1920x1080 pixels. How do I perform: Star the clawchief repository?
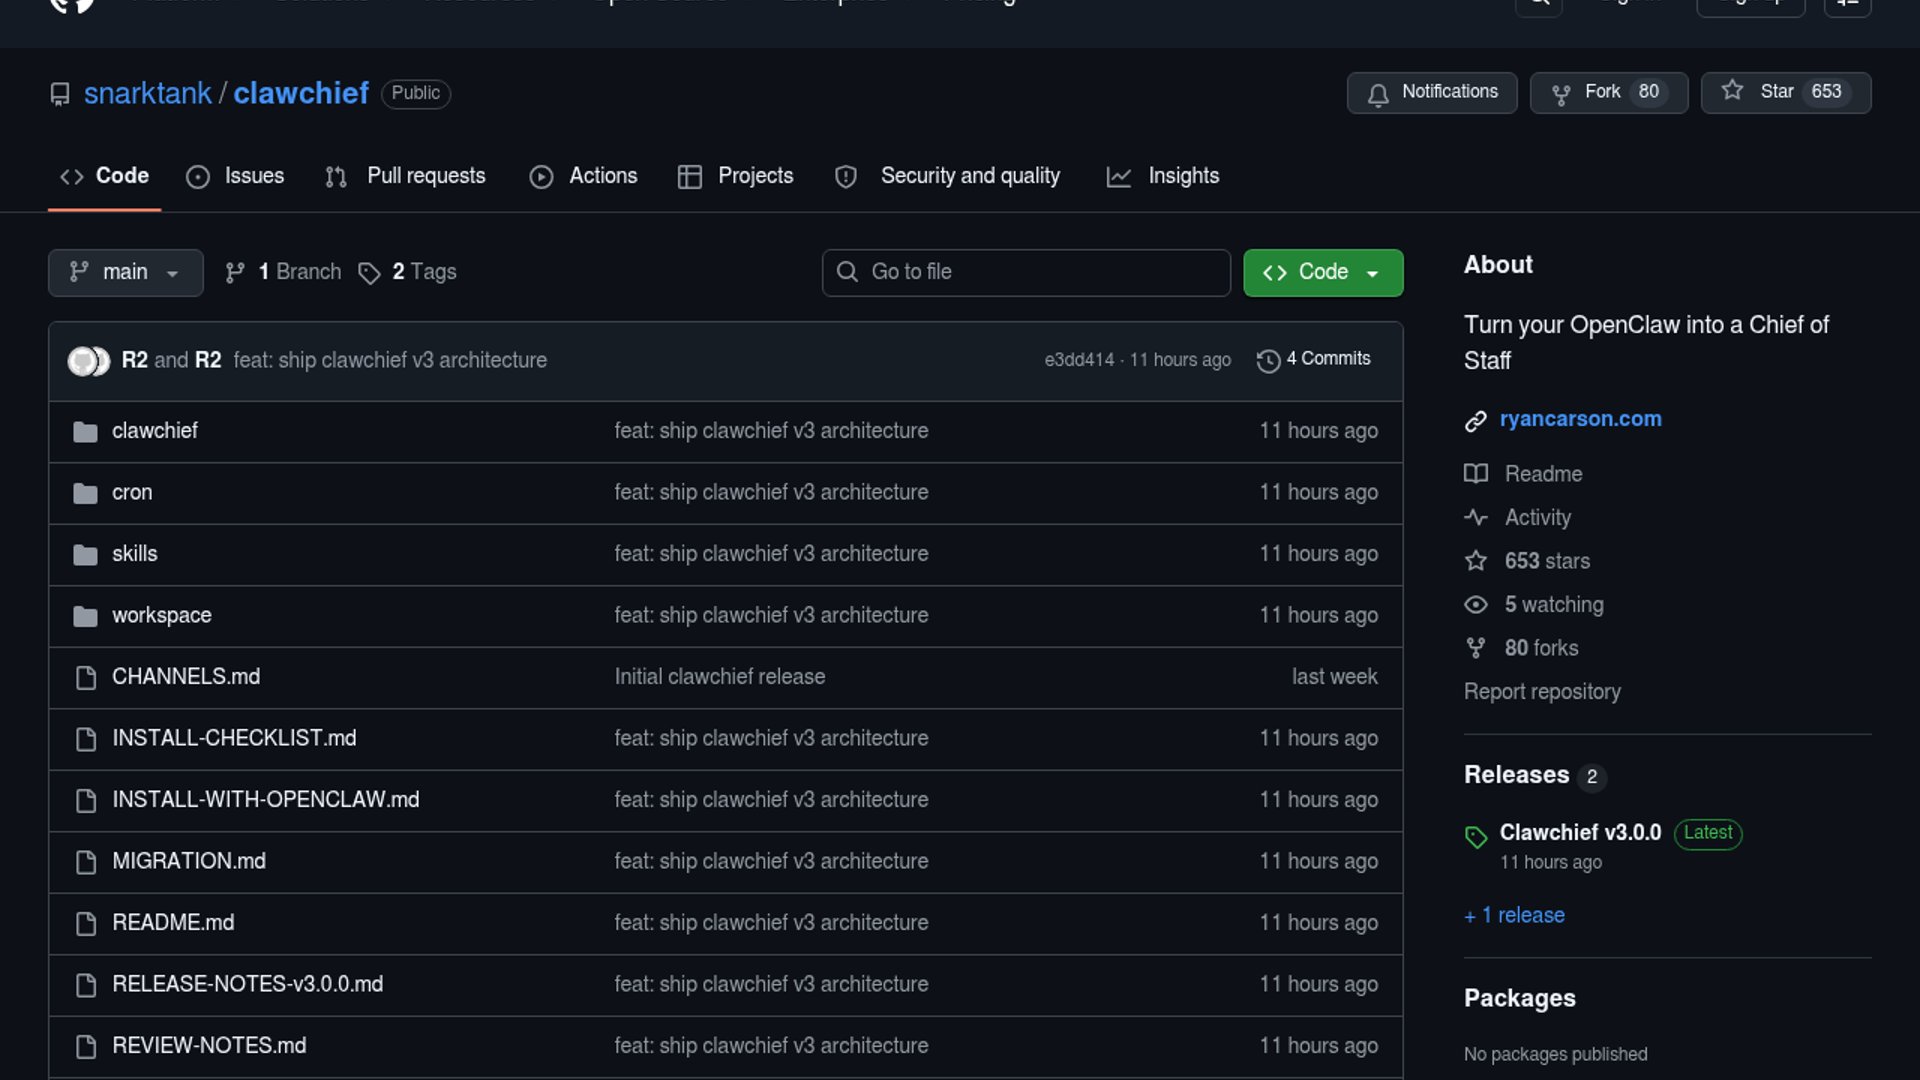point(1785,93)
